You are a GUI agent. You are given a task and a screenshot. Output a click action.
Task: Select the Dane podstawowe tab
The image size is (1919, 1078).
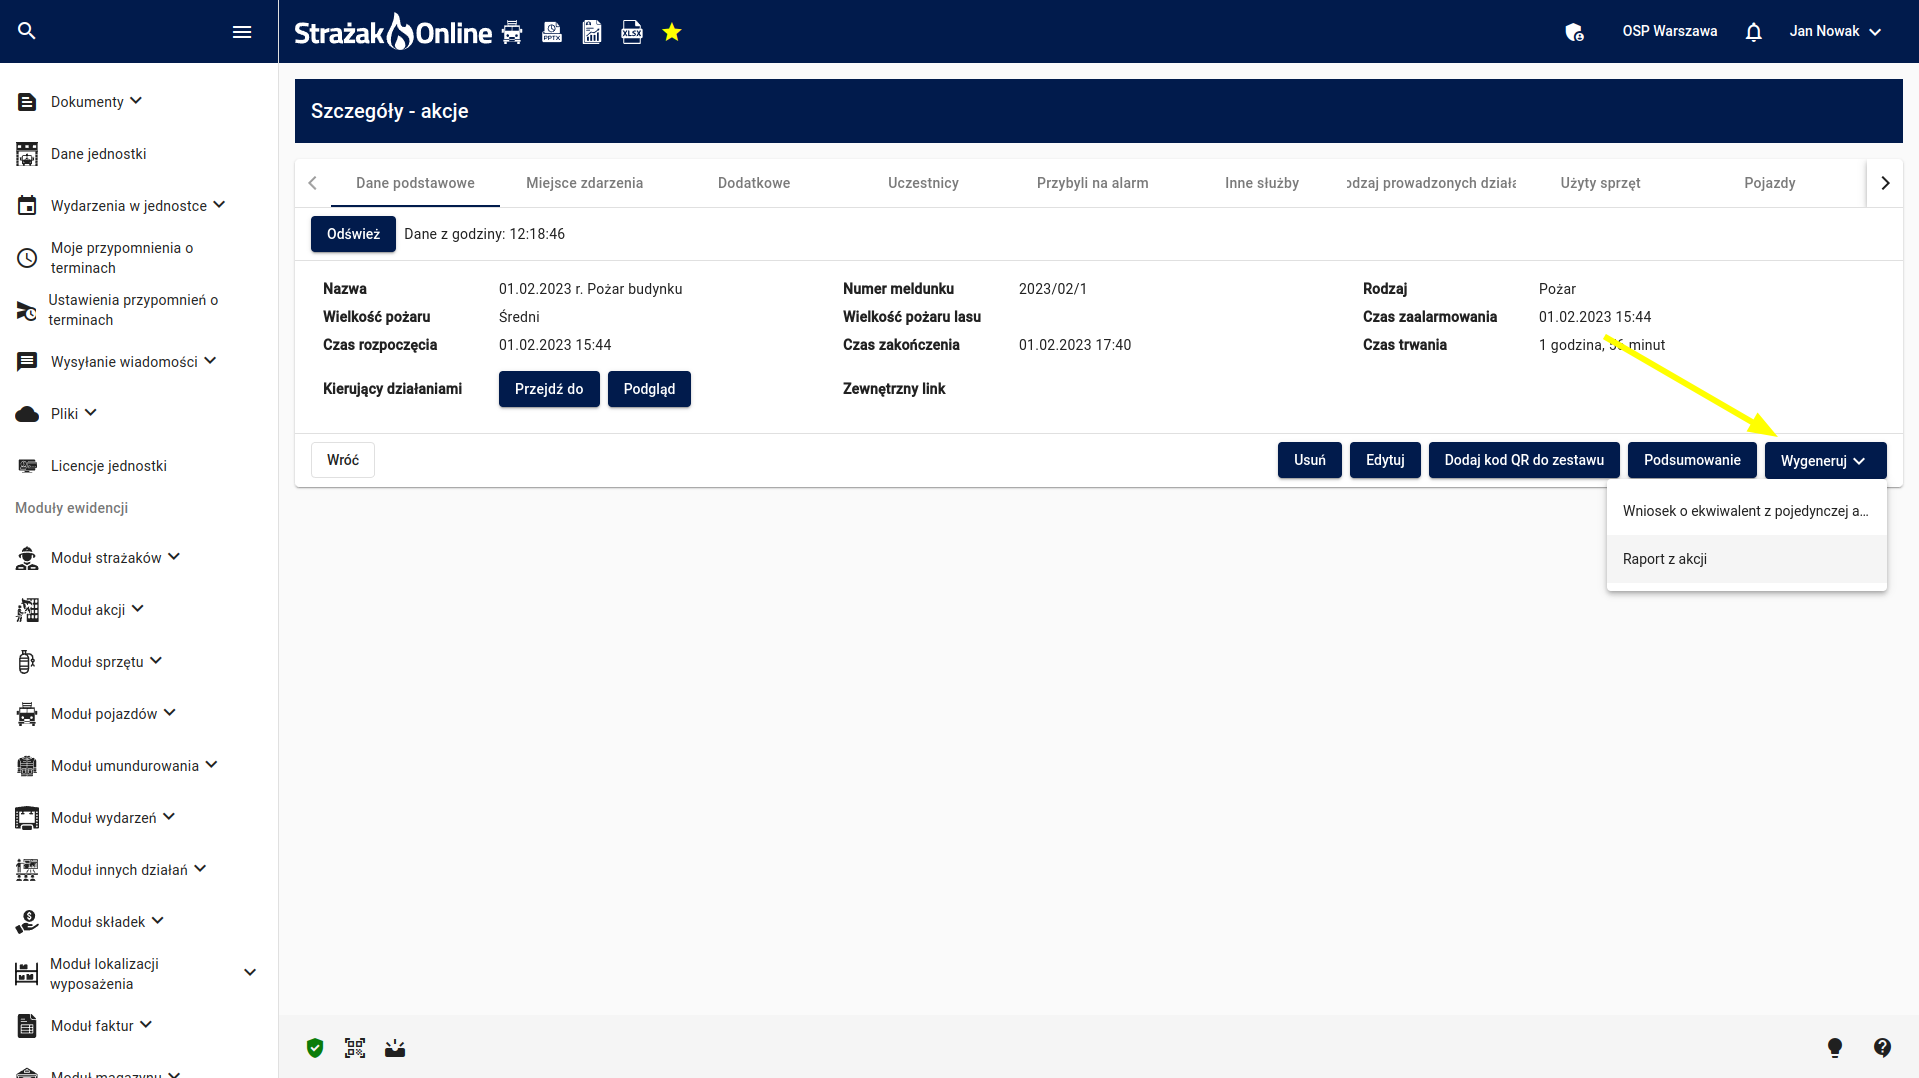click(x=415, y=183)
